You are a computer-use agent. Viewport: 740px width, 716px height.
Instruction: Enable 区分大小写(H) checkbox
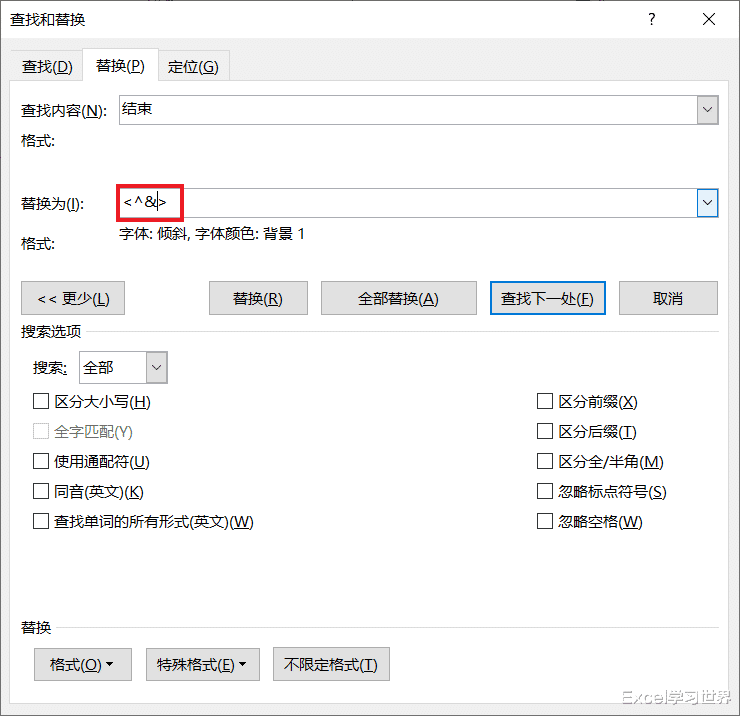[x=41, y=402]
